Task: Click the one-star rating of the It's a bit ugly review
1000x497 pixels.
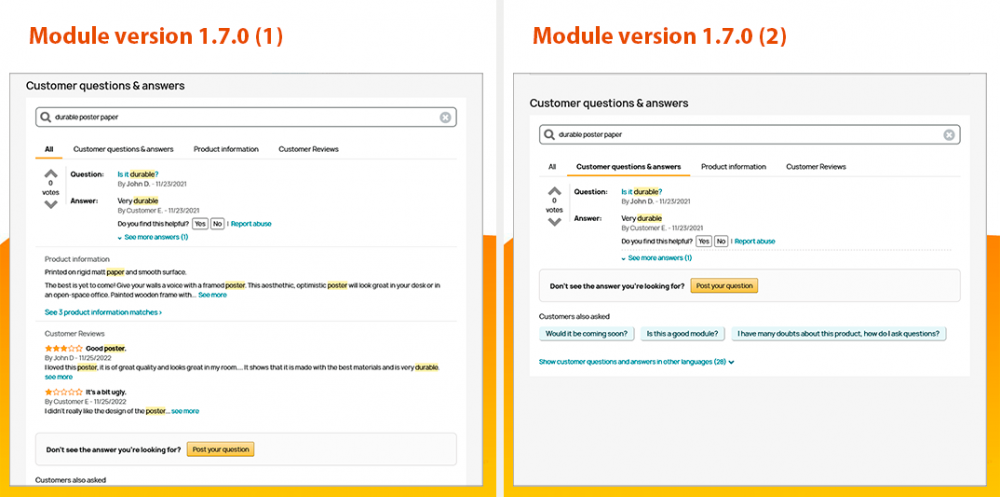Action: click(63, 392)
